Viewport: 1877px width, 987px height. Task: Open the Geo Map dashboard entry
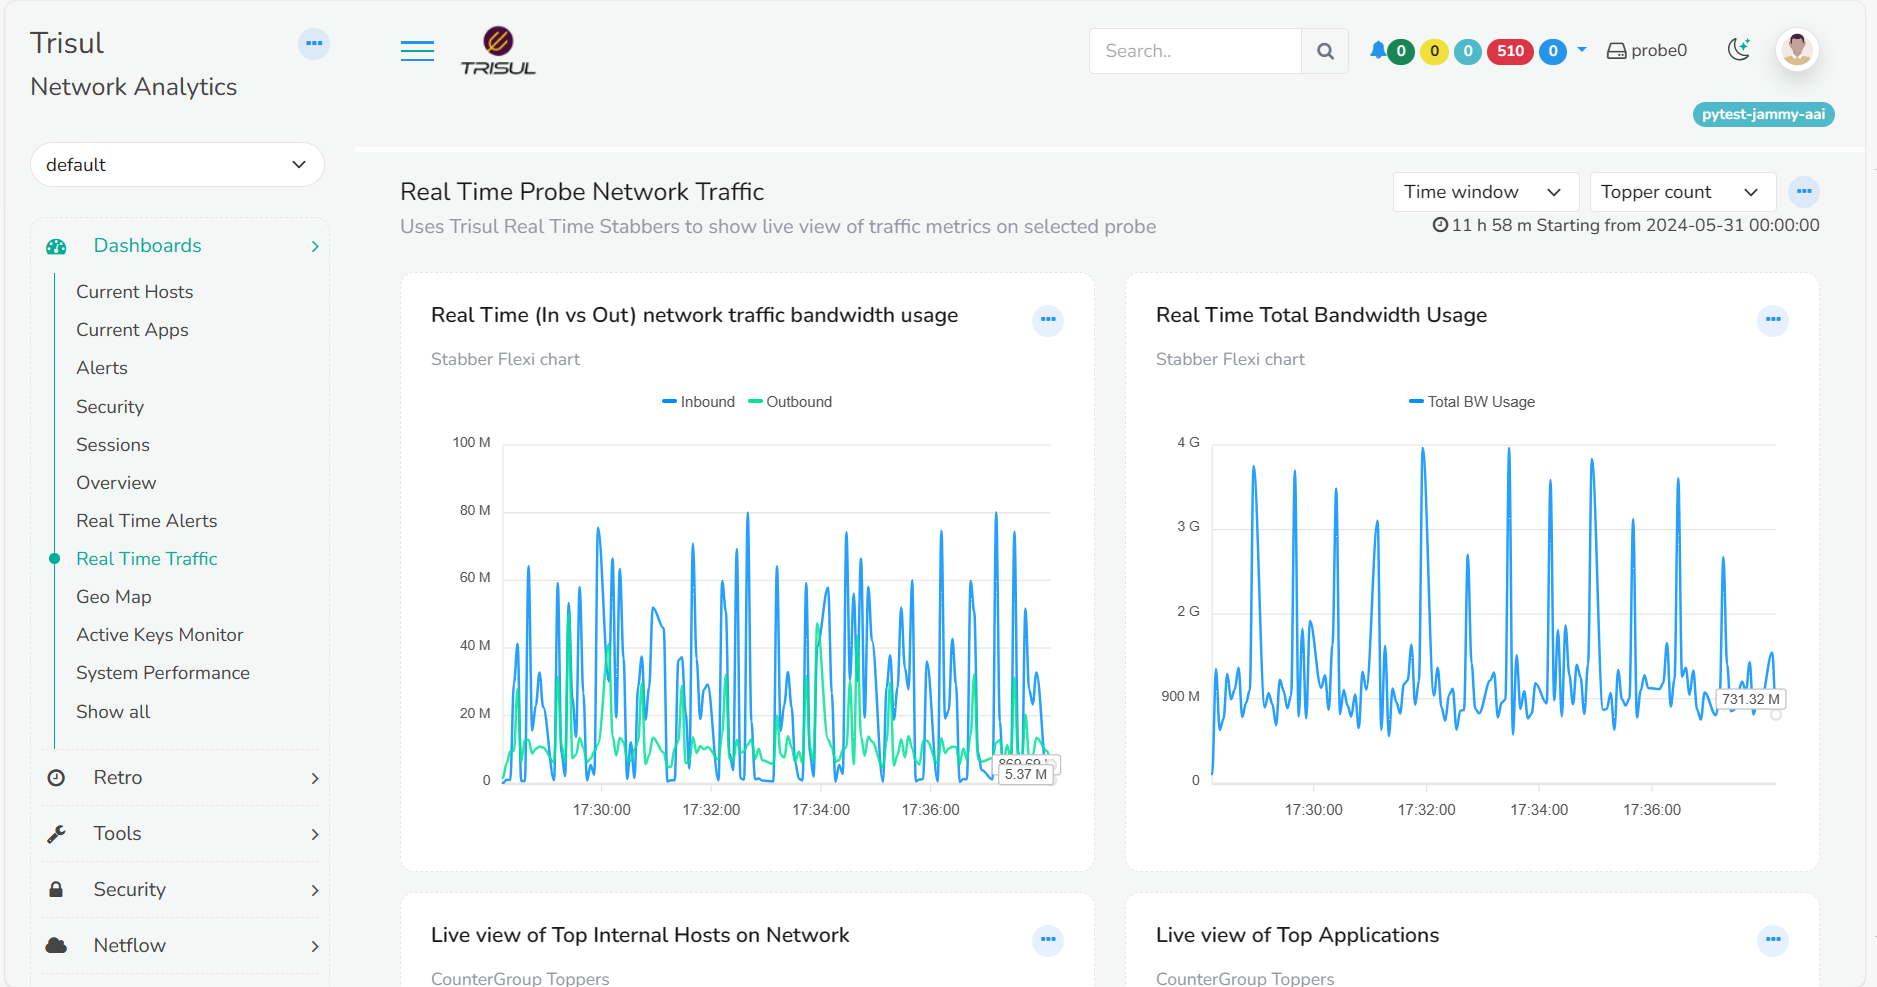click(114, 596)
